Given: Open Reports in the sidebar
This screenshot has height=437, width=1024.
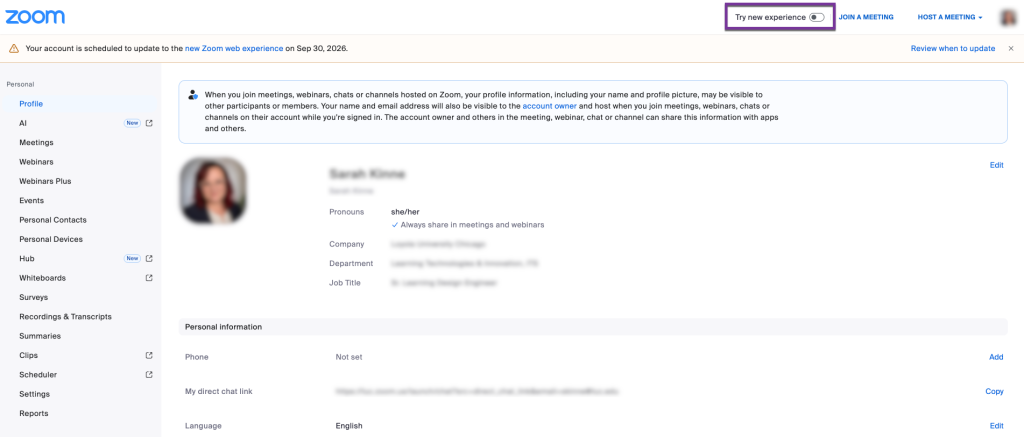Looking at the screenshot, I should 34,413.
